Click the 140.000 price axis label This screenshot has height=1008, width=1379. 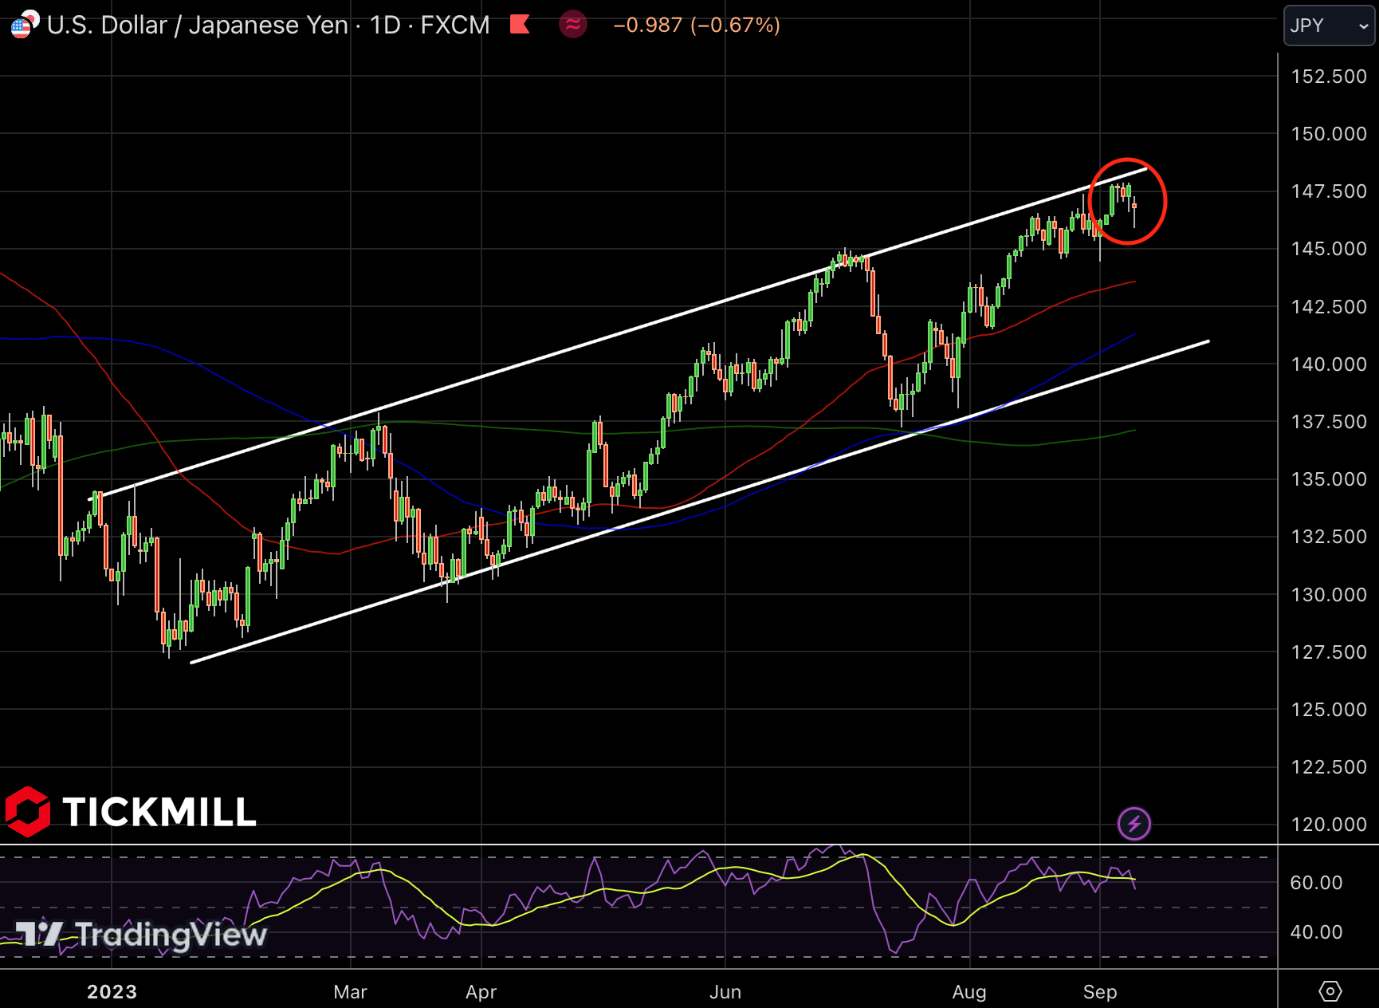click(1329, 364)
